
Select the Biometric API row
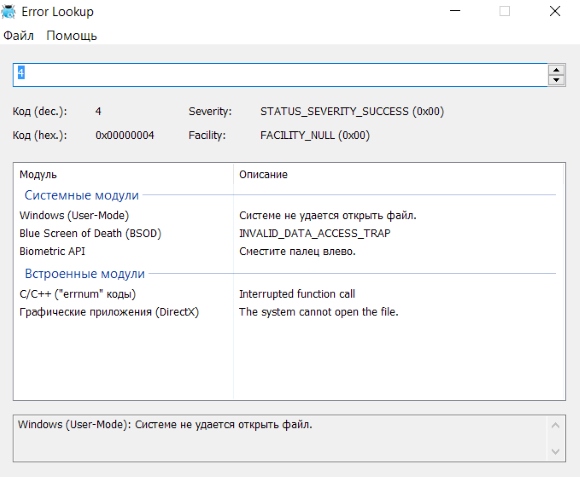tap(289, 251)
